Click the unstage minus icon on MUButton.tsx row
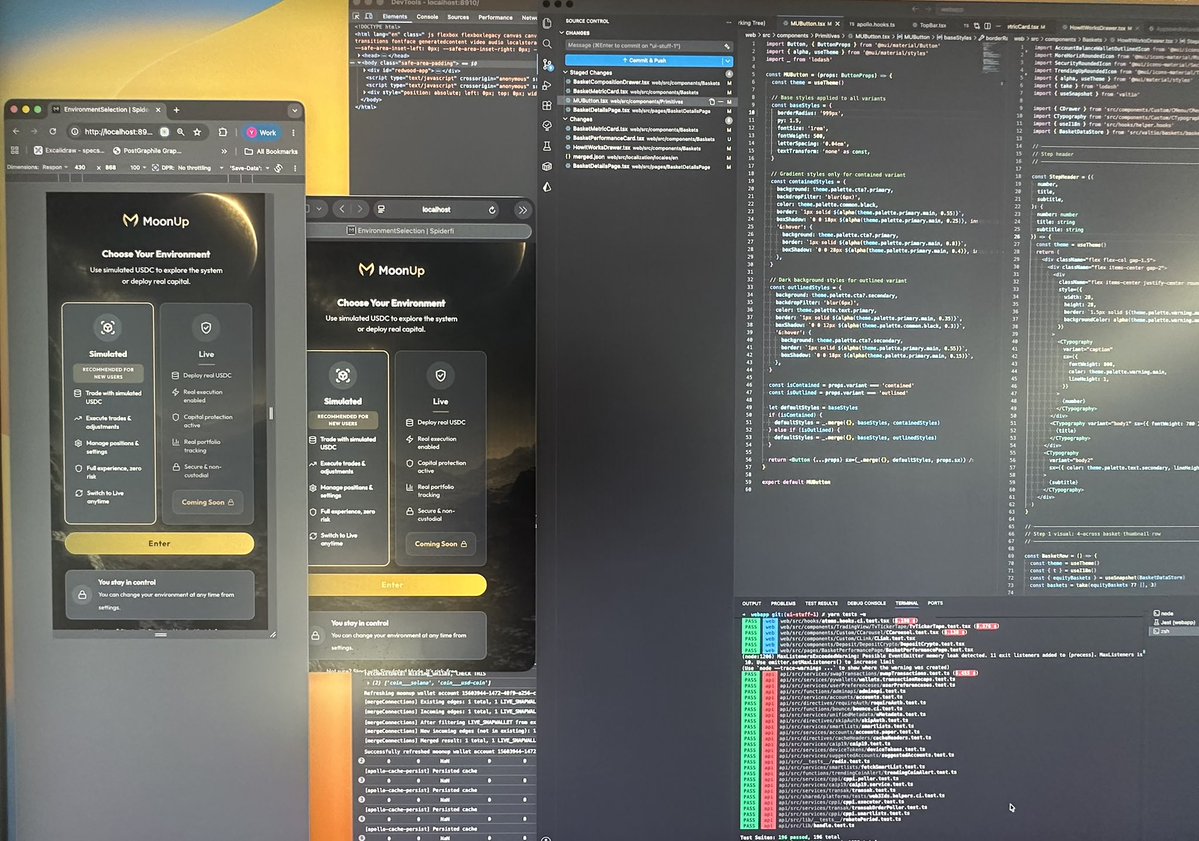The width and height of the screenshot is (1199, 841). pyautogui.click(x=720, y=101)
